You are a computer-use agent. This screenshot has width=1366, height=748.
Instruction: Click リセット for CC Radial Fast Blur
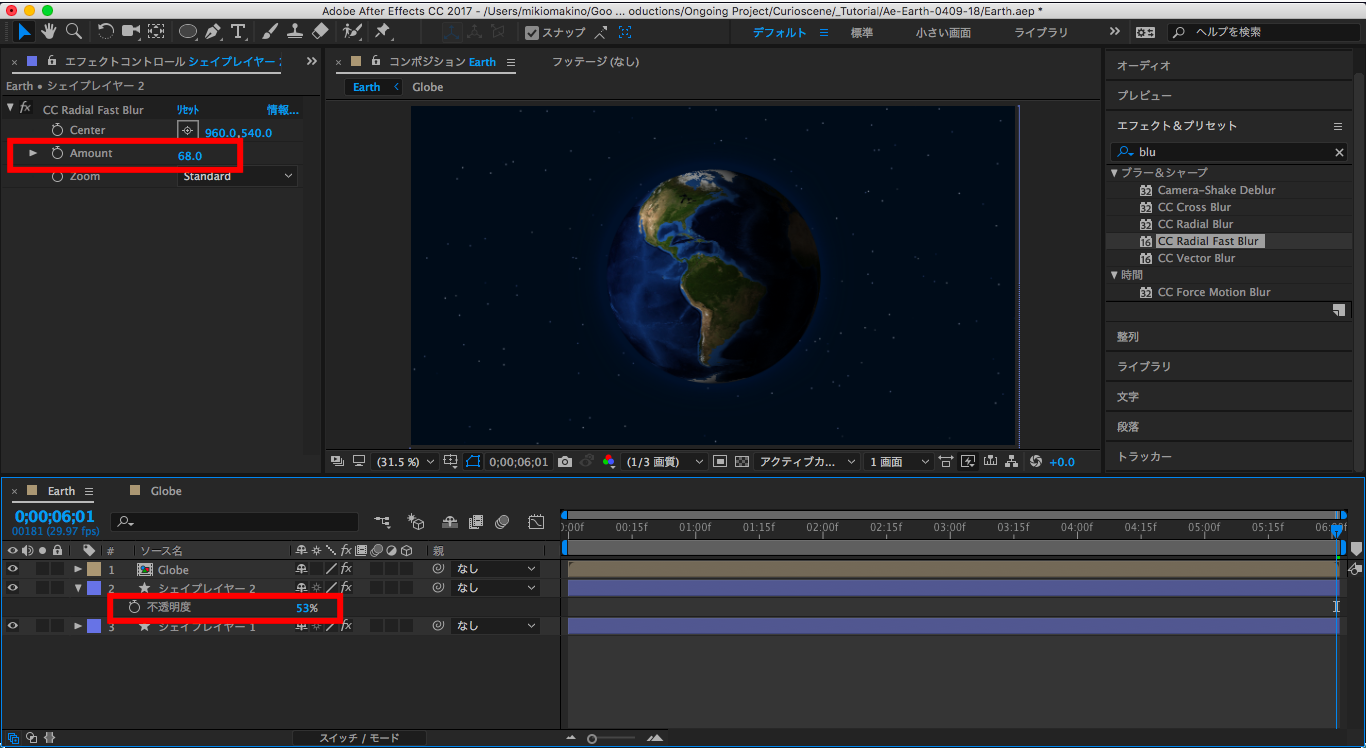188,110
